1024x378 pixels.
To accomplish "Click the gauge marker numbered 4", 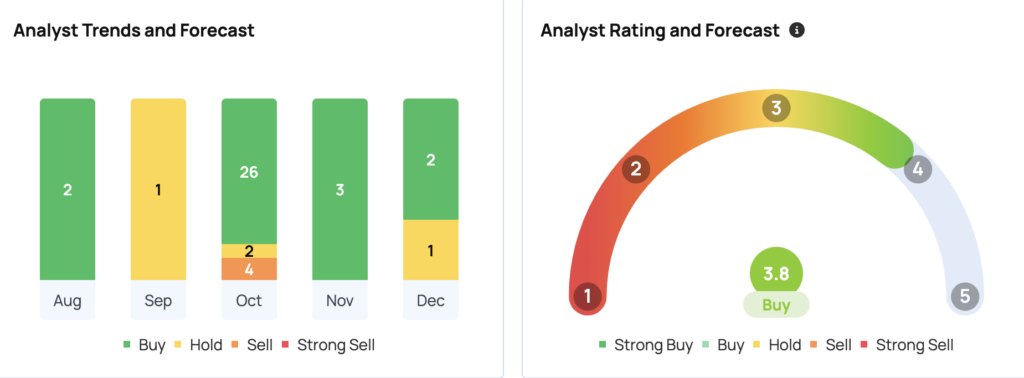I will click(x=918, y=170).
